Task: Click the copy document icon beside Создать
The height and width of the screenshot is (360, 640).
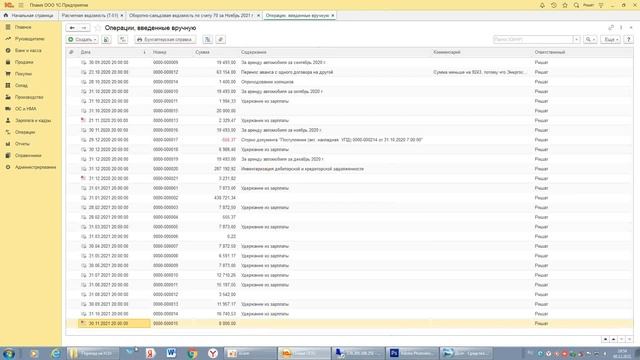Action: (107, 40)
